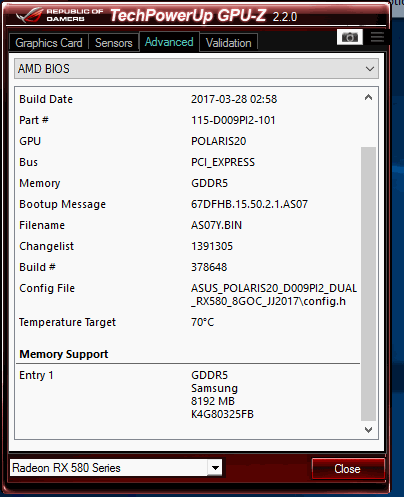404x497 pixels.
Task: Select the Build # value 378648
Action: (x=209, y=267)
